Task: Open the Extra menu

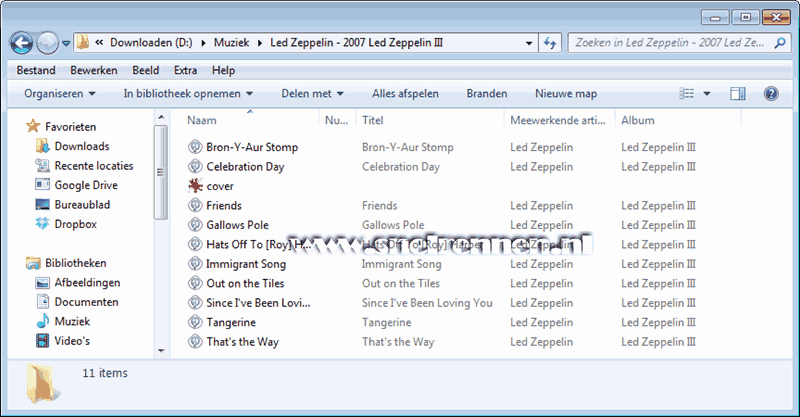Action: pos(185,70)
